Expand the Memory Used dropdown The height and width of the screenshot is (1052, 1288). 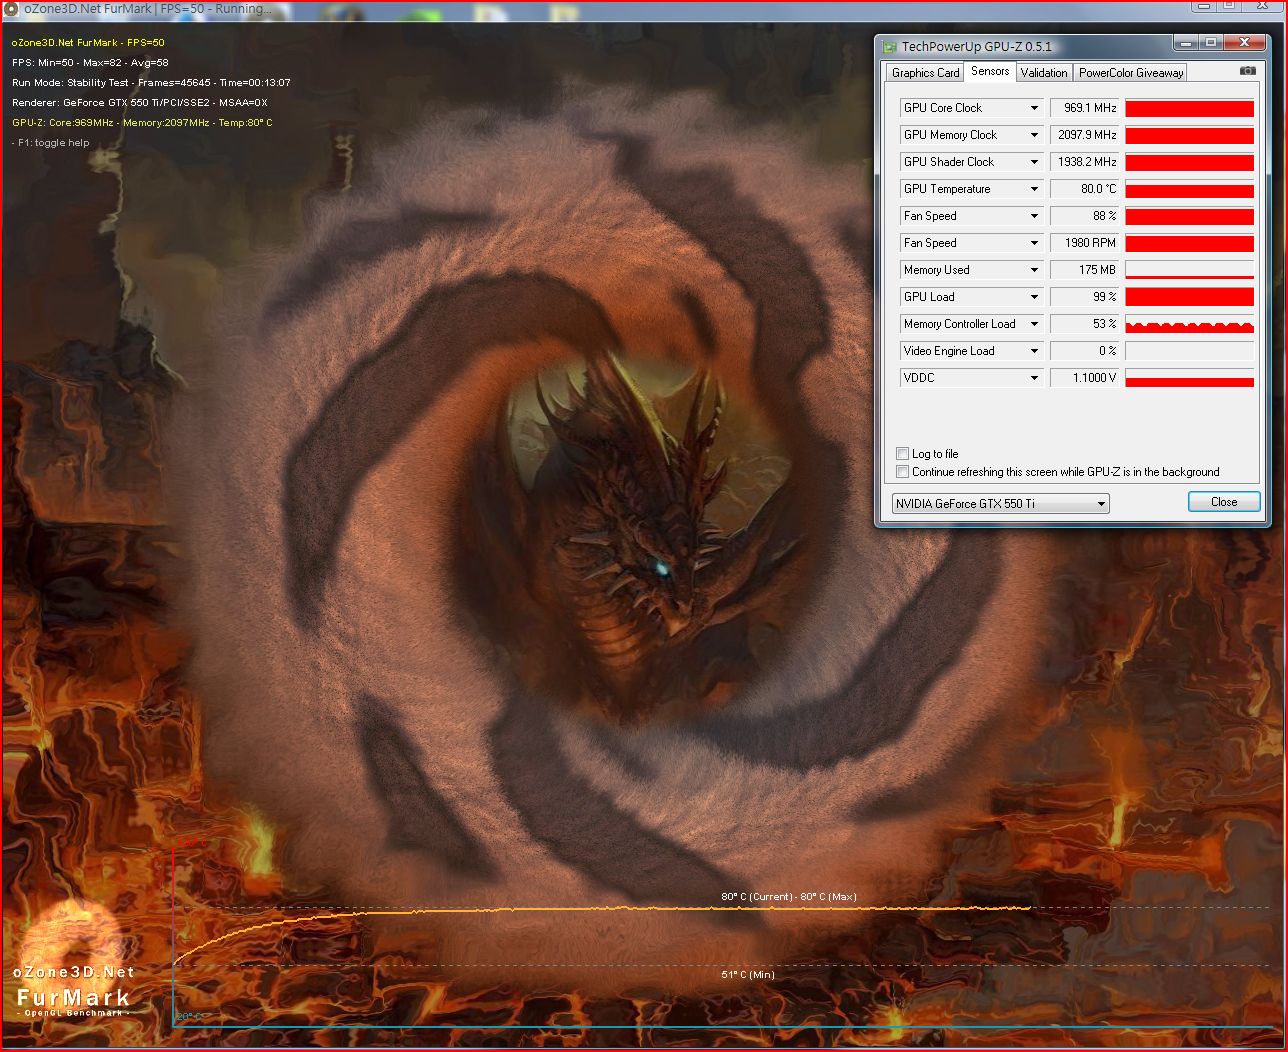pos(1034,270)
